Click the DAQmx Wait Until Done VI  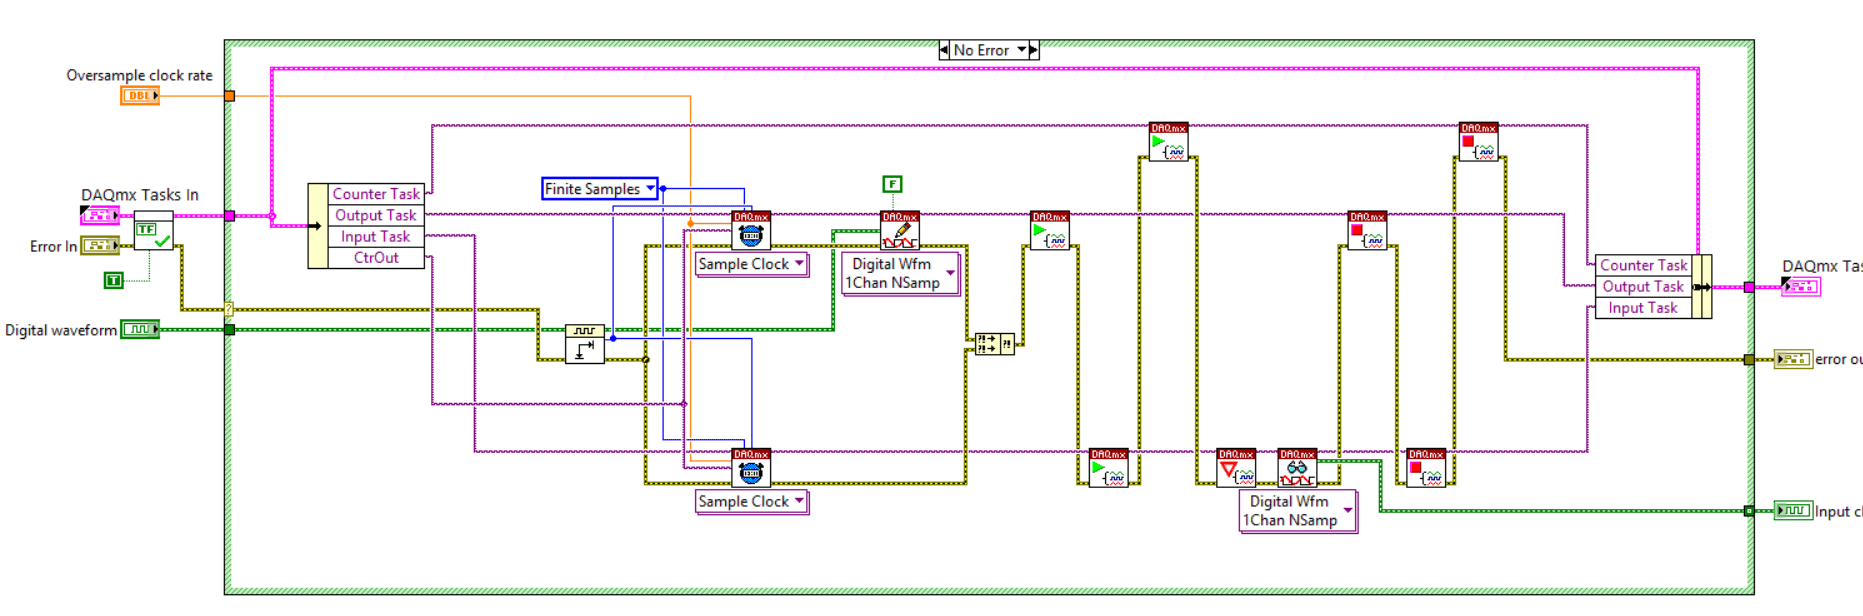tap(1236, 468)
